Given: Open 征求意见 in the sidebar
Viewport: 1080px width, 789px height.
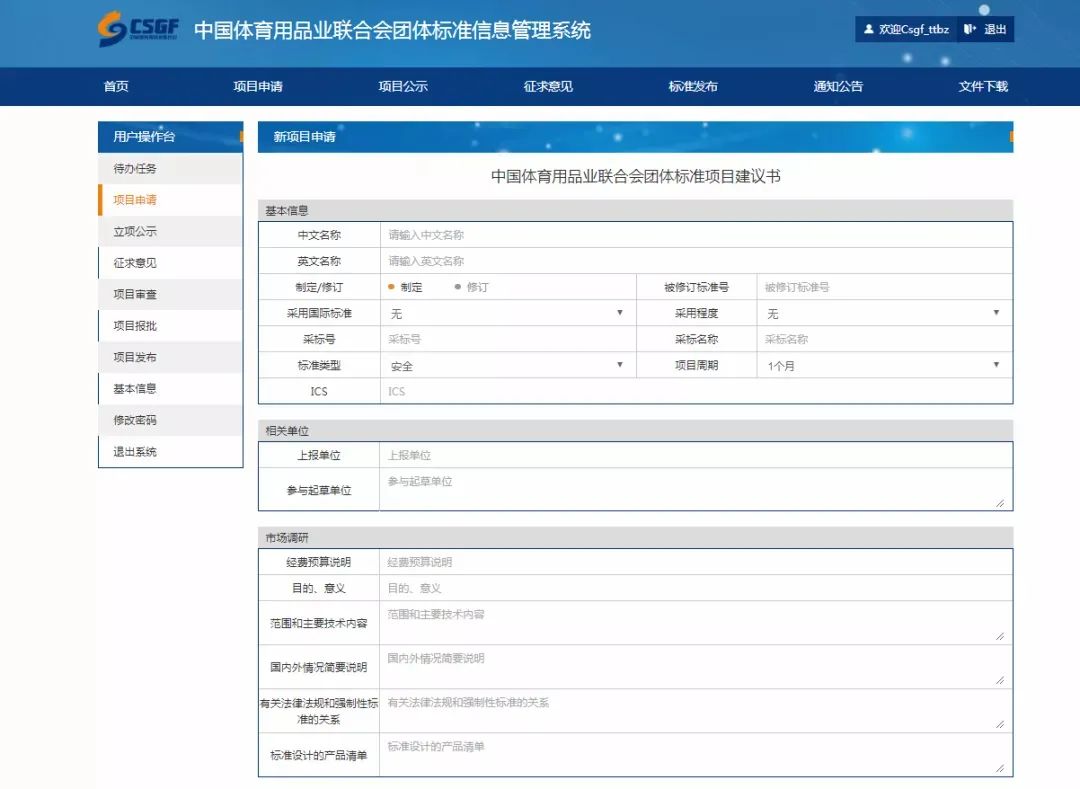Looking at the screenshot, I should (x=171, y=263).
